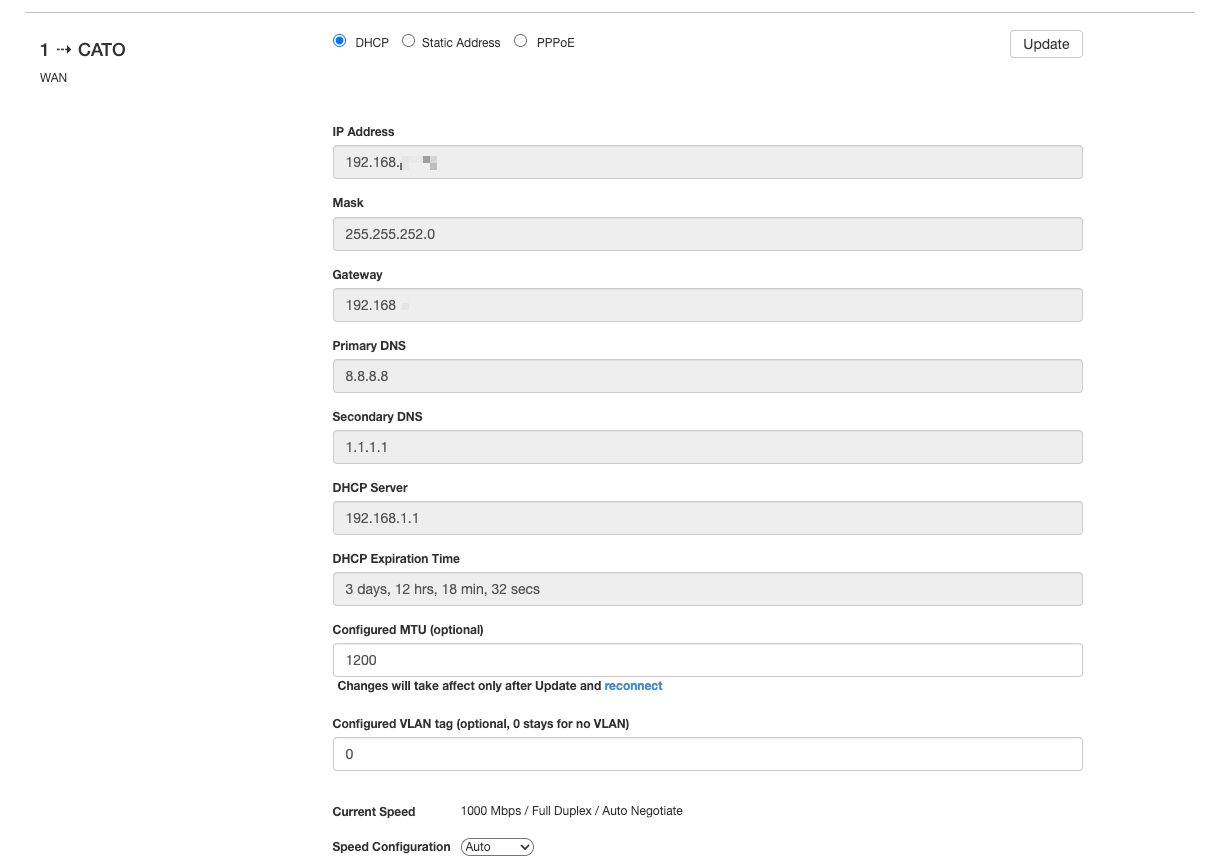The height and width of the screenshot is (866, 1225).
Task: Focus the Configured VLAN tag field
Action: pos(707,754)
